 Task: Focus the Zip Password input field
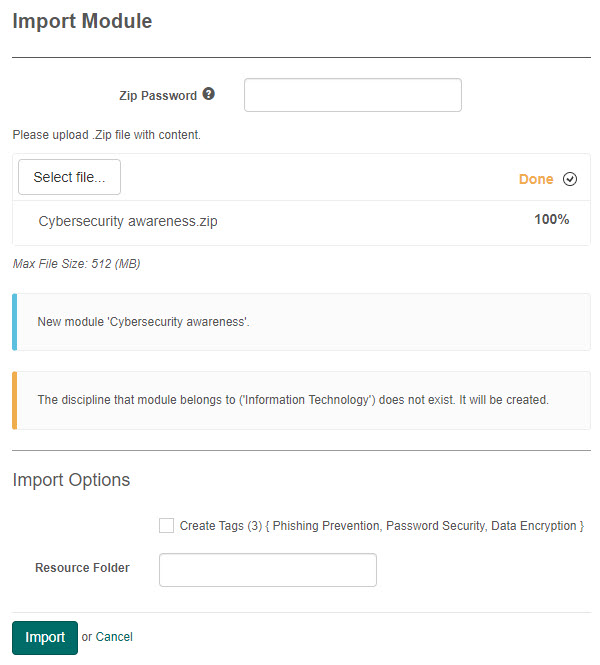click(x=352, y=95)
